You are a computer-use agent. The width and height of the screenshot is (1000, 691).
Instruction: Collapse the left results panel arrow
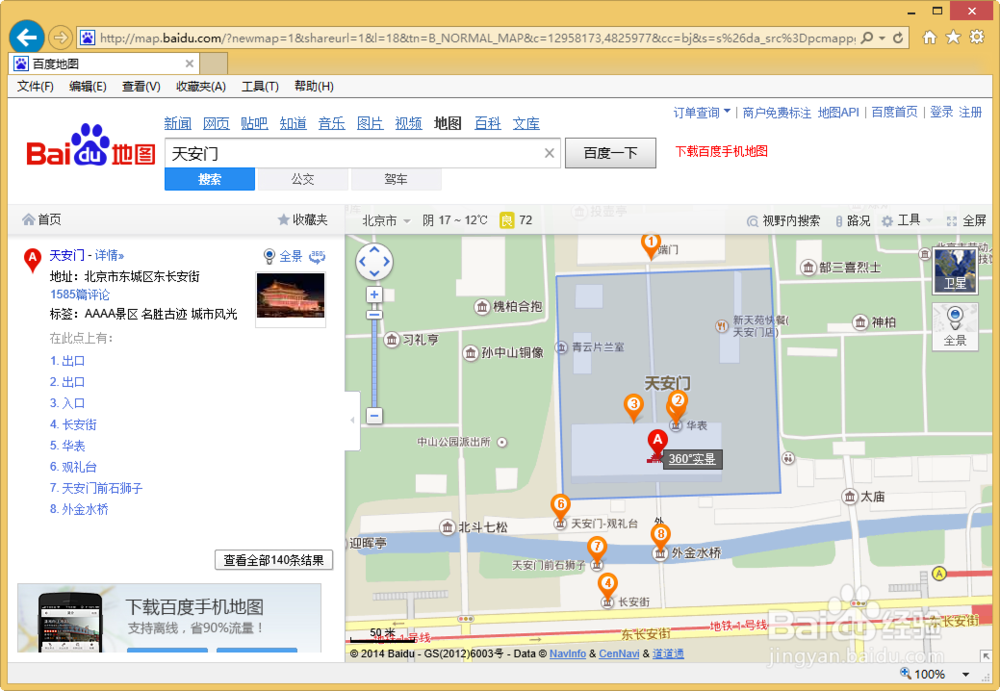click(353, 420)
